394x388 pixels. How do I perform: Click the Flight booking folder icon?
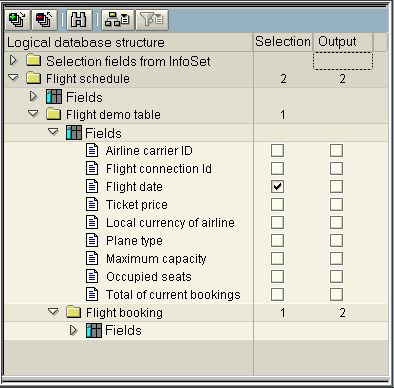(x=74, y=312)
